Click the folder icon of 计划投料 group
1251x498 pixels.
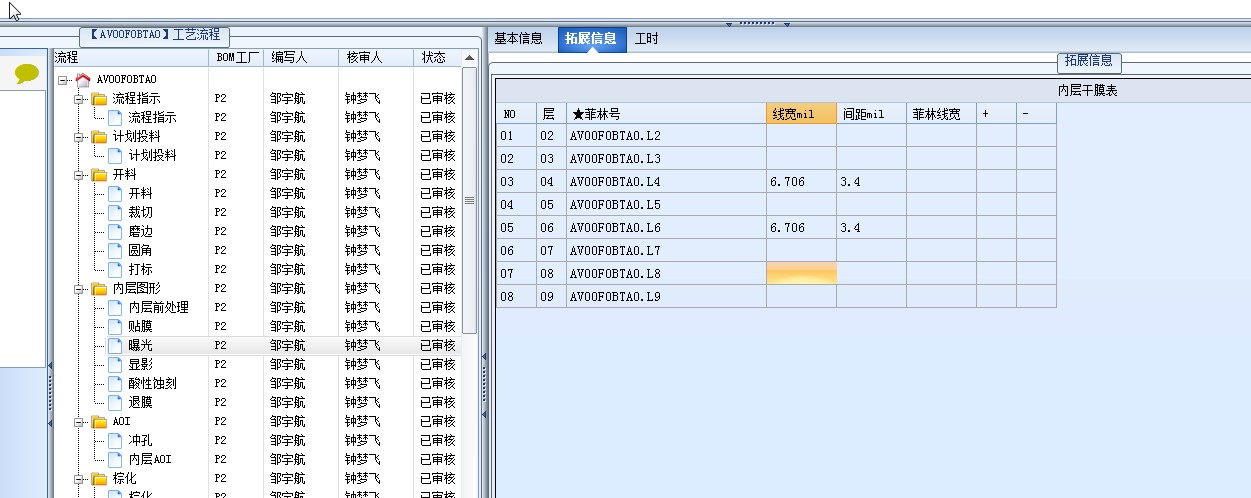coord(100,136)
